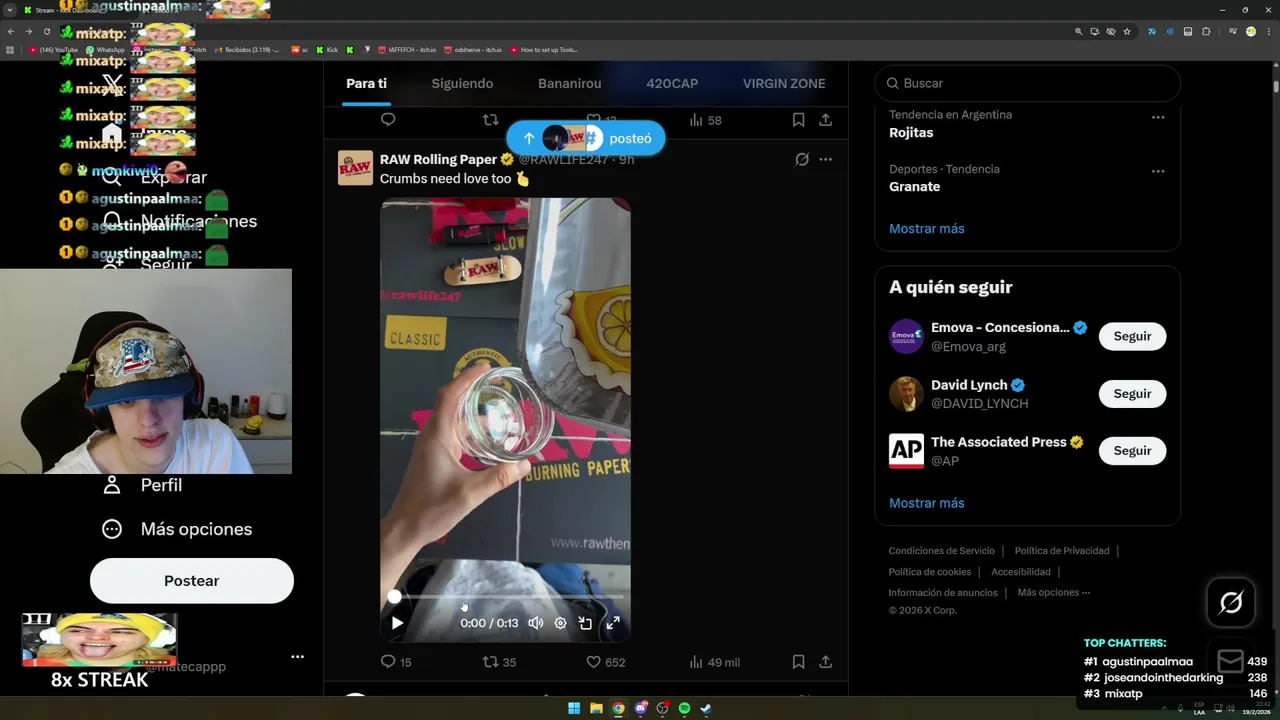Like the RAW post with 652 likes
The image size is (1280, 720).
pos(605,662)
